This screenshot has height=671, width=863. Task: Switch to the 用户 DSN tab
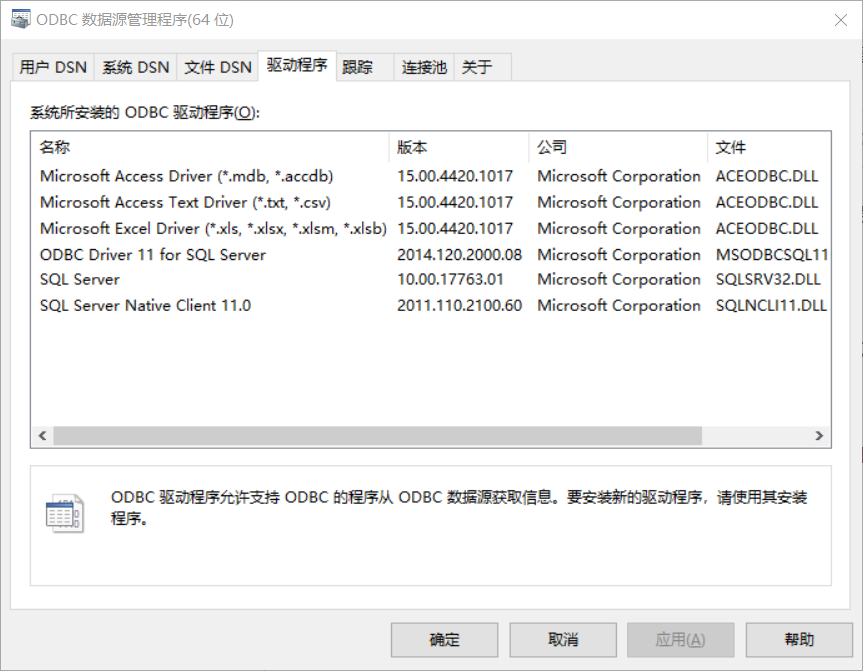pos(53,67)
